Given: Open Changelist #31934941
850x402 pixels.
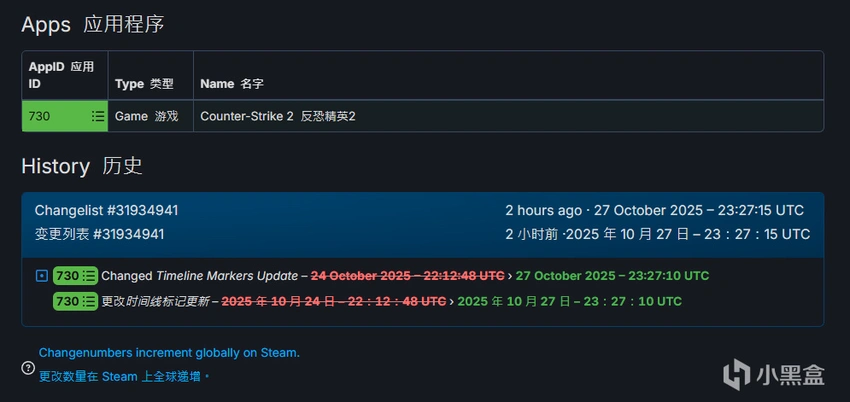Looking at the screenshot, I should click(106, 210).
